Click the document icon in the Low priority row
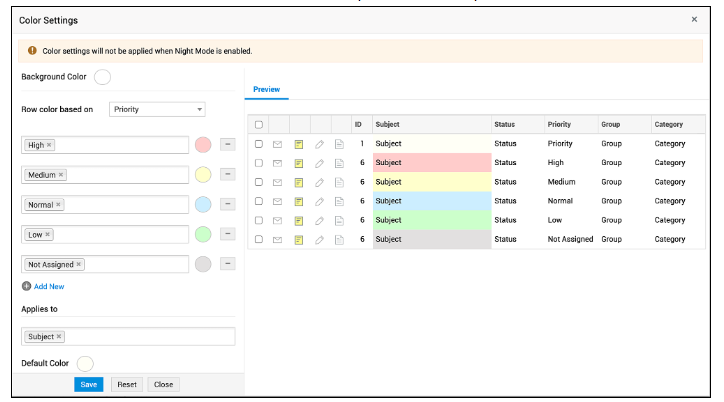This screenshot has height=402, width=724. 339,220
